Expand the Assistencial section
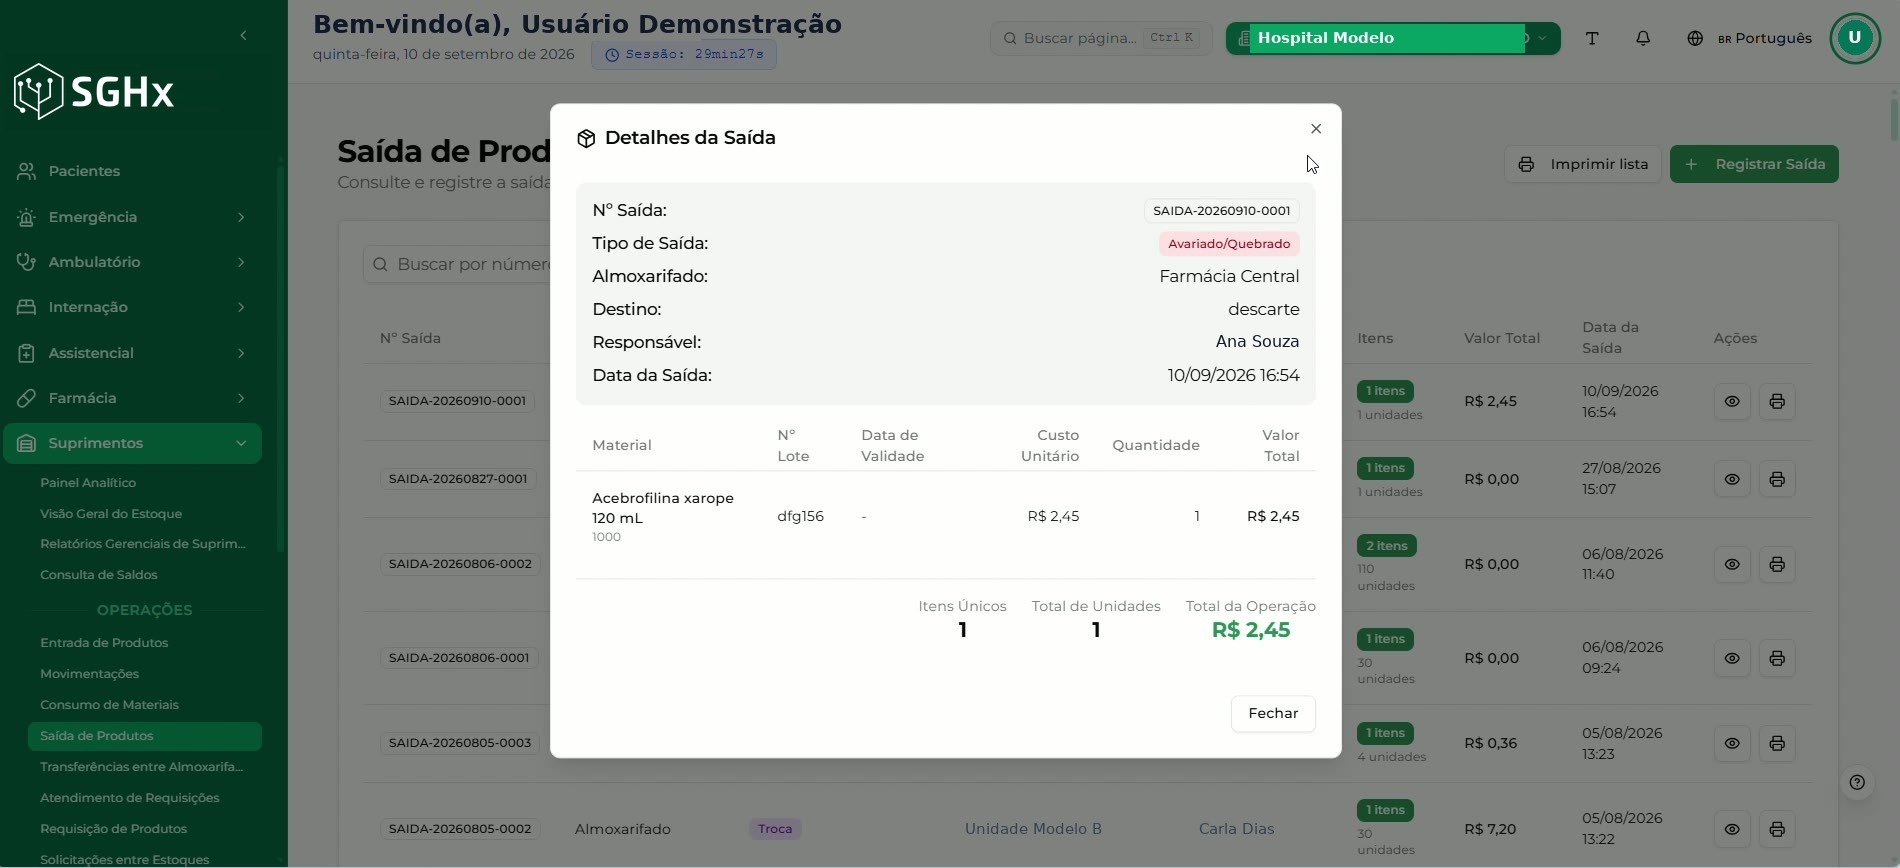This screenshot has width=1900, height=868. click(x=132, y=353)
